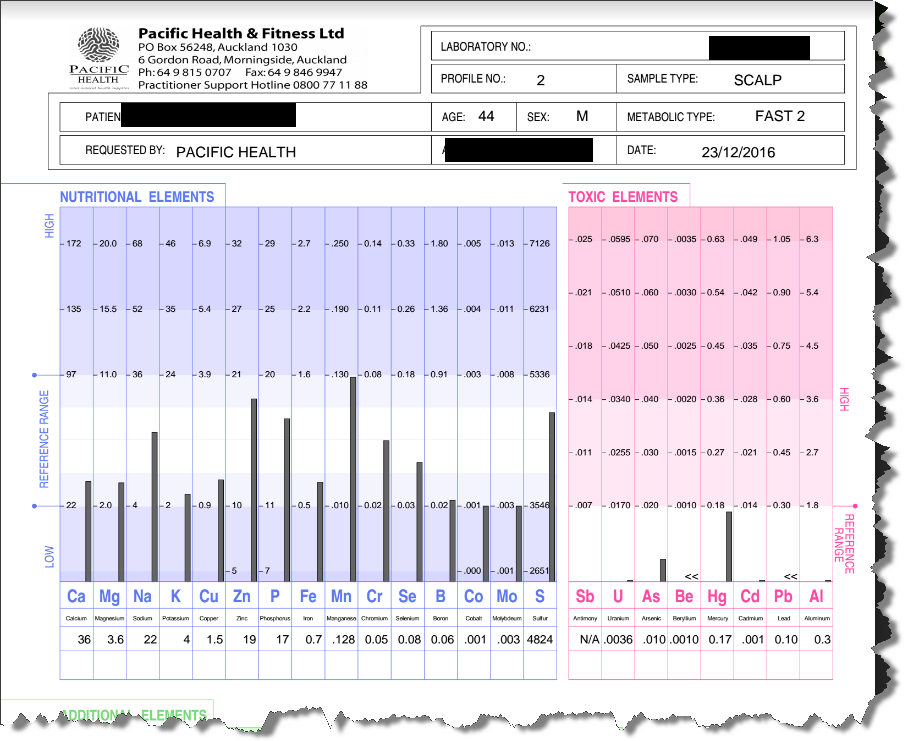Click the 'Al' Aluminum element symbol
905x741 pixels.
pos(816,596)
